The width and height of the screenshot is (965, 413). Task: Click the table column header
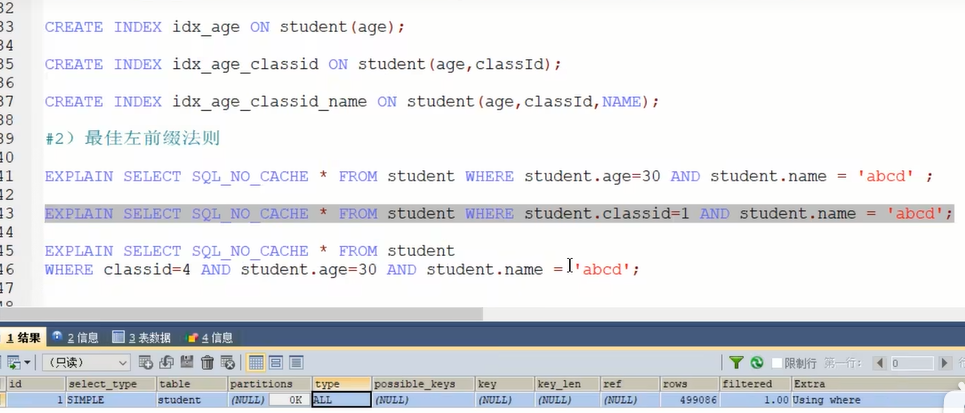click(191, 384)
